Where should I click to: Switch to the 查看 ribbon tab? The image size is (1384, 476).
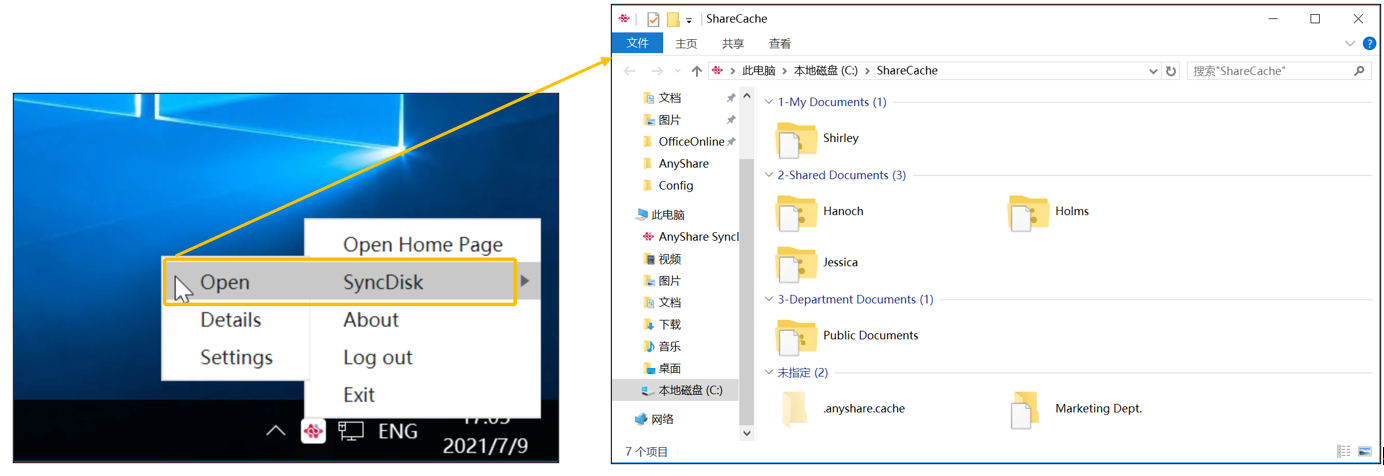[x=780, y=44]
